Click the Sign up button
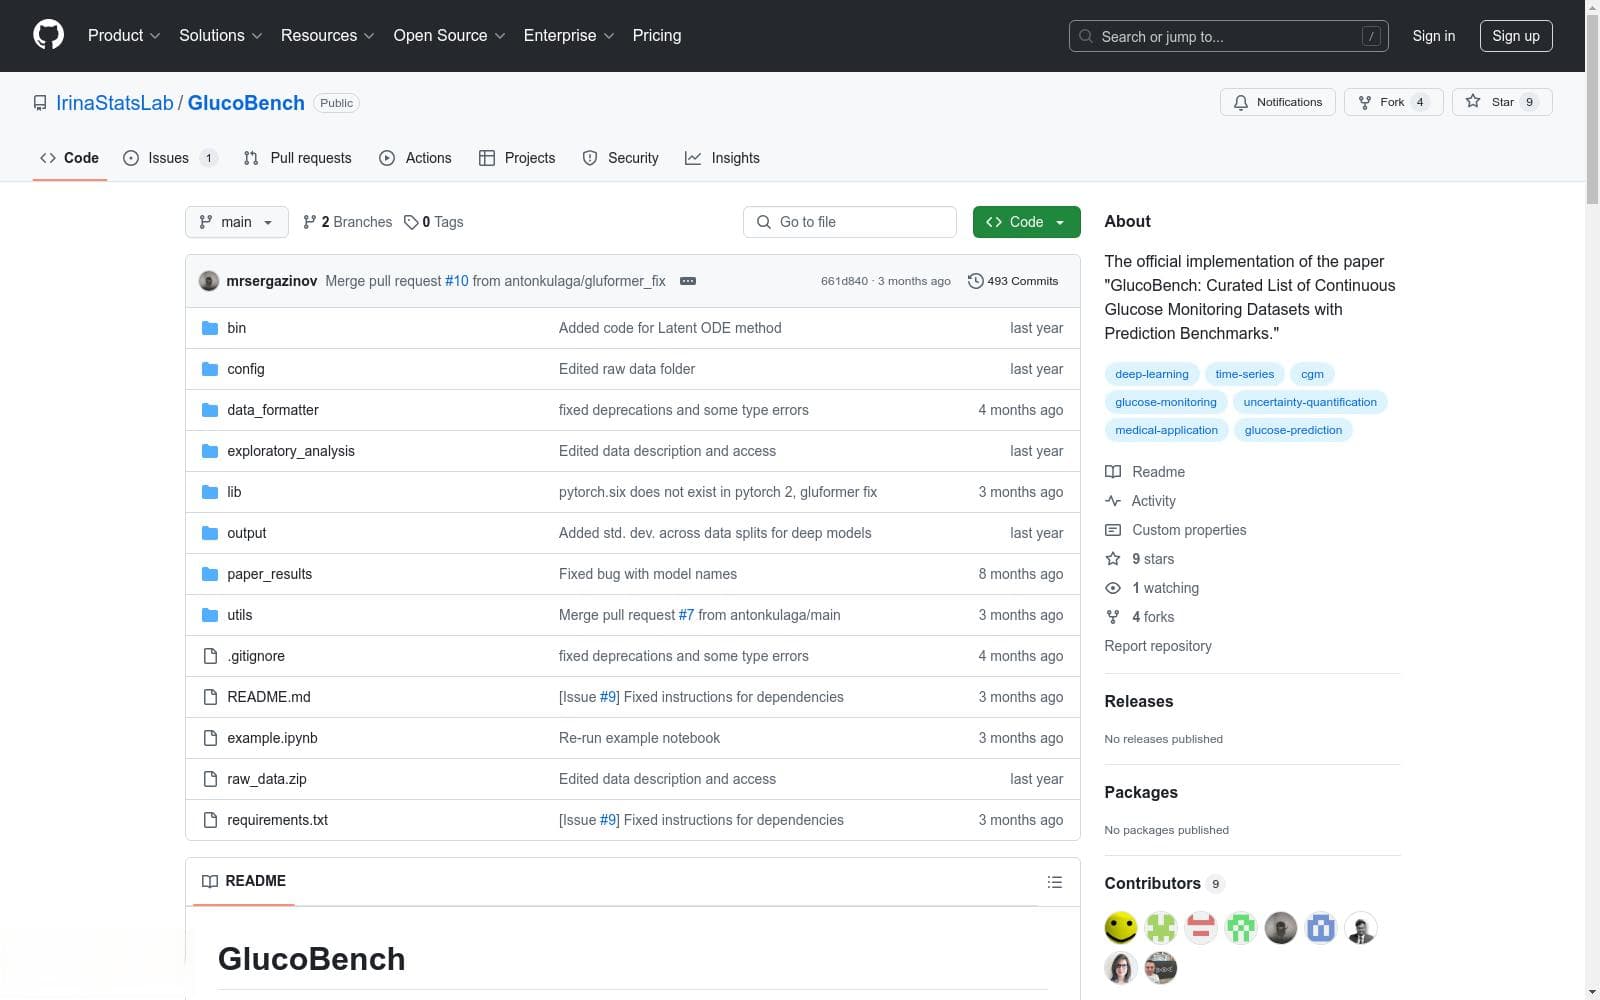This screenshot has width=1600, height=1000. pyautogui.click(x=1516, y=36)
